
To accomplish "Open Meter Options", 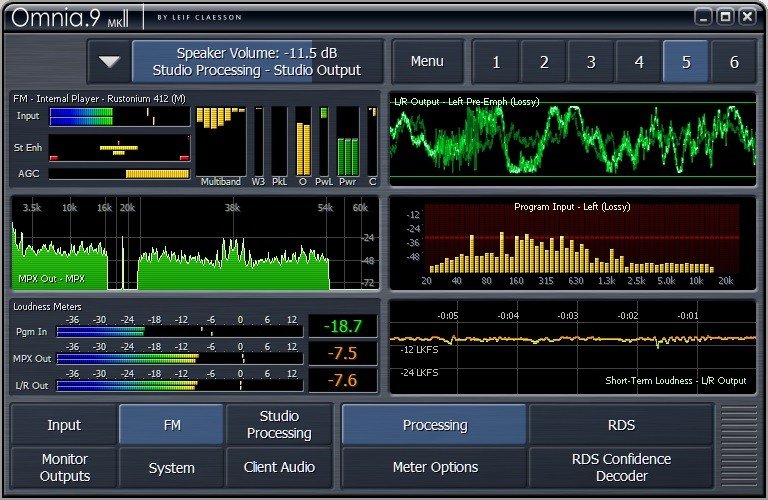I will point(434,467).
